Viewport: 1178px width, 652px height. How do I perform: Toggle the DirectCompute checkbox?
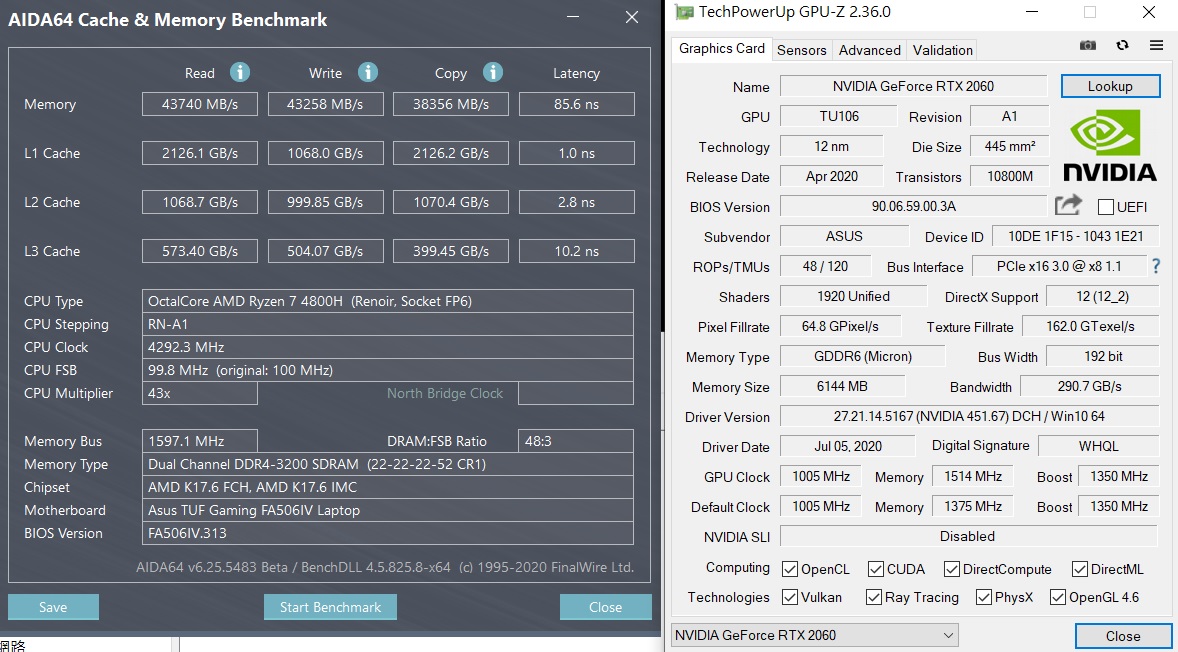point(952,569)
